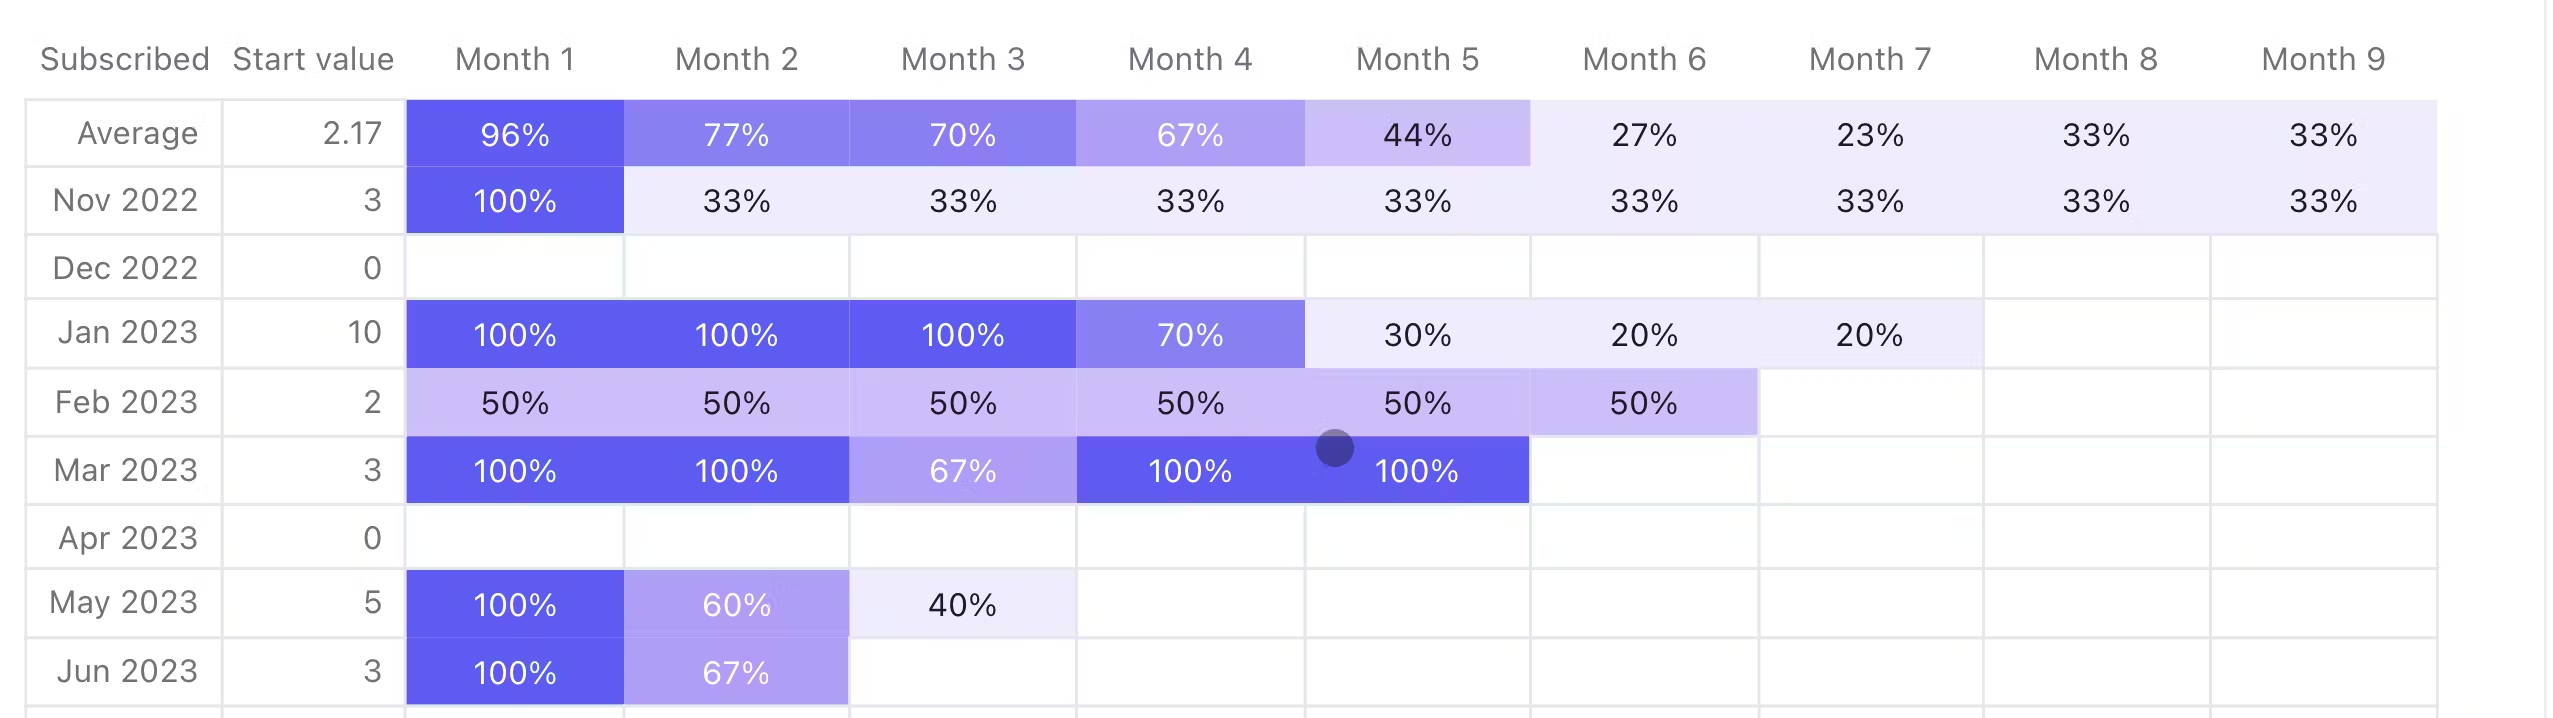
Task: Click Average row's 96% Month 1 cell
Action: (x=515, y=134)
